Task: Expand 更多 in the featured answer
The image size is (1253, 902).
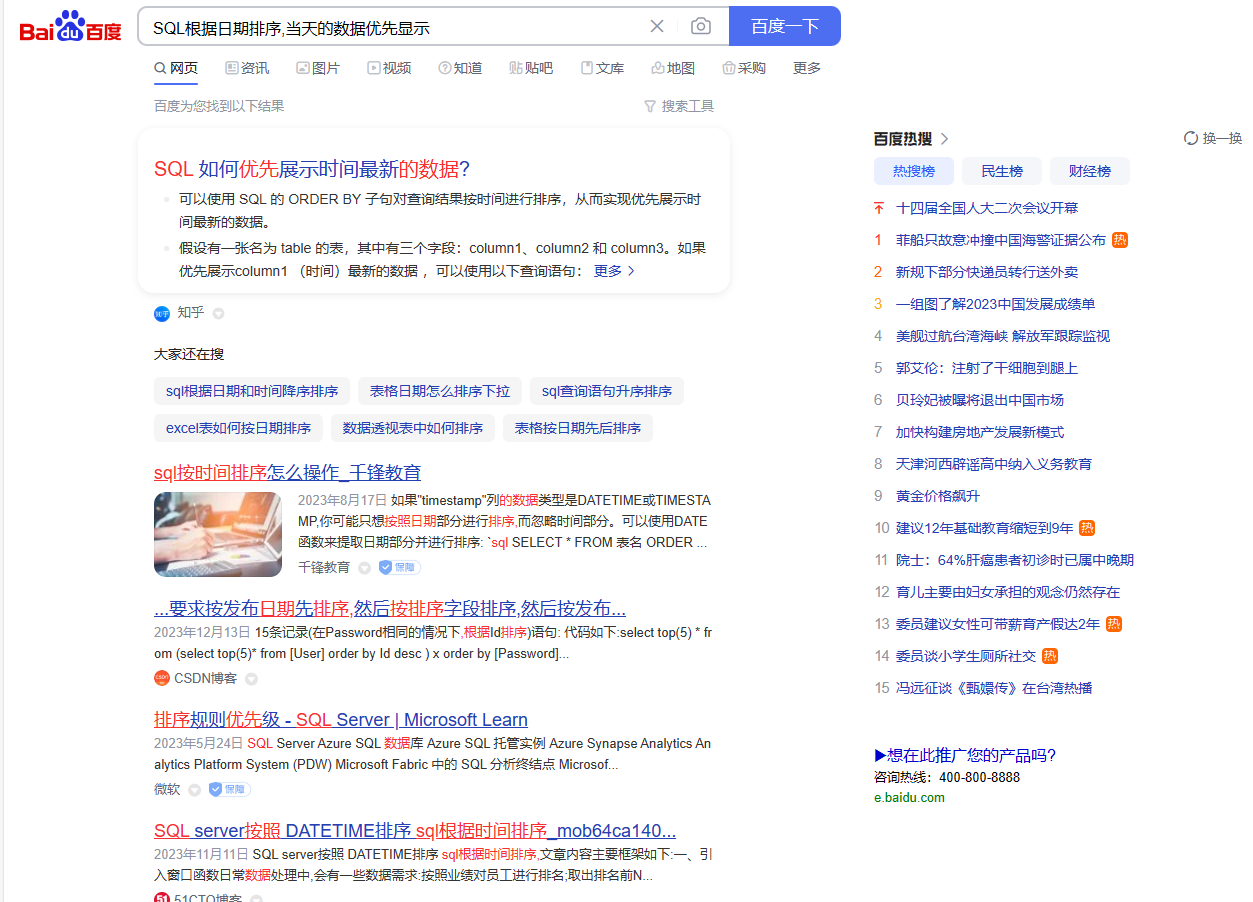Action: pos(614,271)
